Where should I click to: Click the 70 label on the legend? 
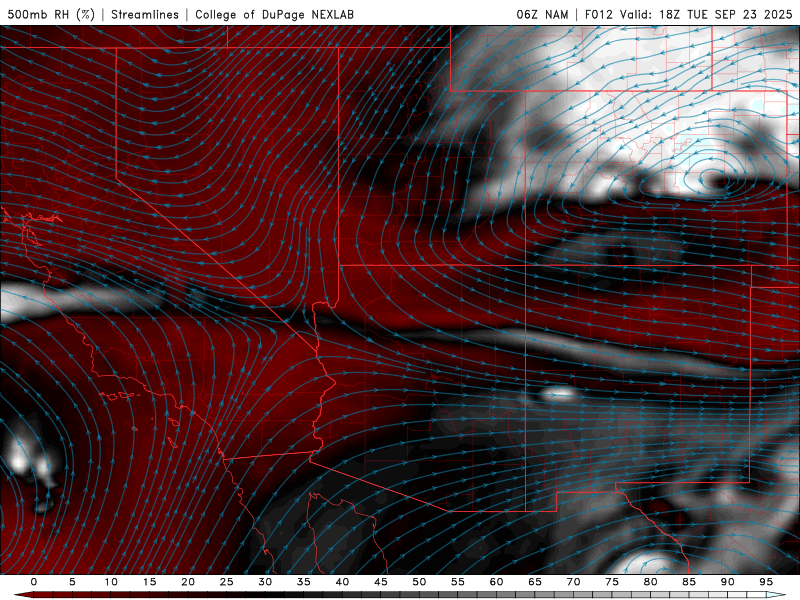pos(573,582)
